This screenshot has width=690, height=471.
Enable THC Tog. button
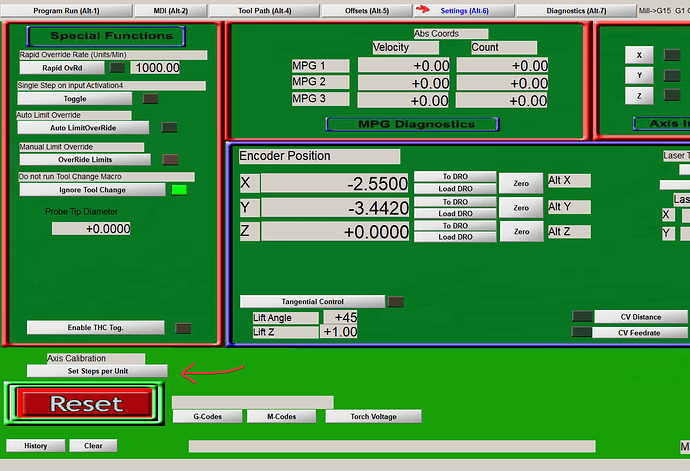(x=95, y=328)
